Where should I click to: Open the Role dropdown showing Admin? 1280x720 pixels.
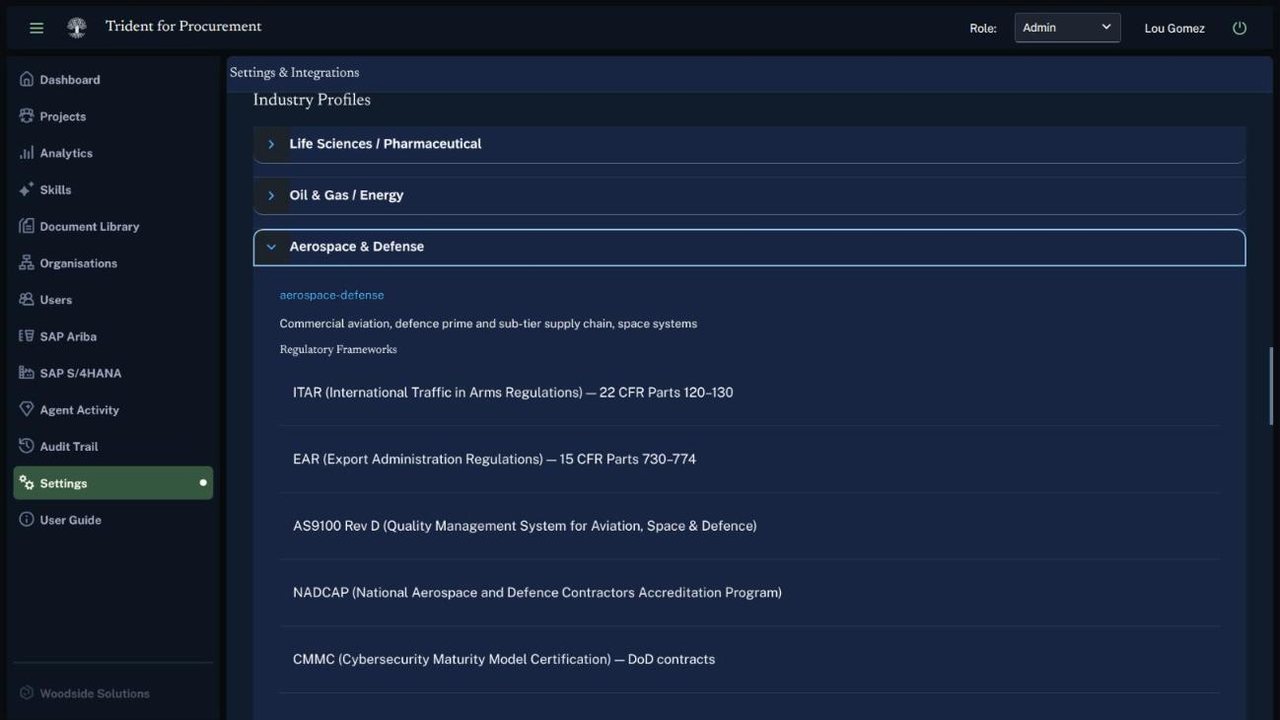pos(1067,28)
